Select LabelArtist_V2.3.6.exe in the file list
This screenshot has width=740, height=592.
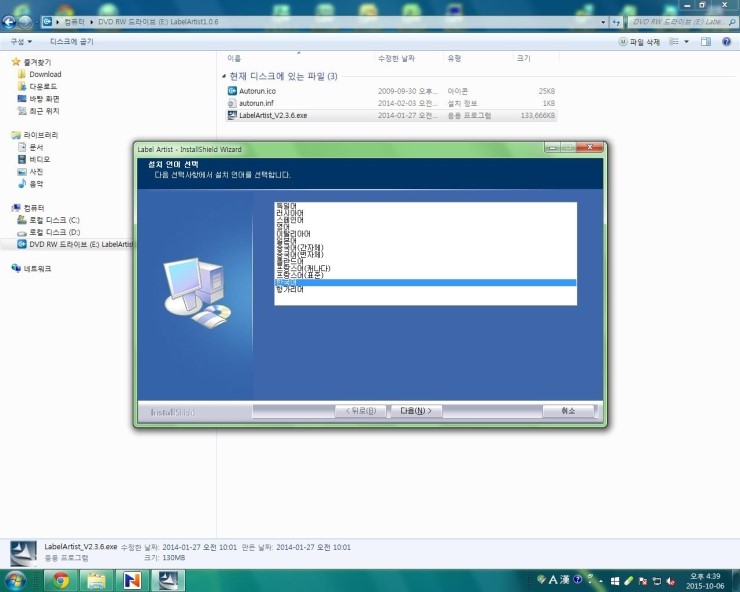pyautogui.click(x=273, y=115)
